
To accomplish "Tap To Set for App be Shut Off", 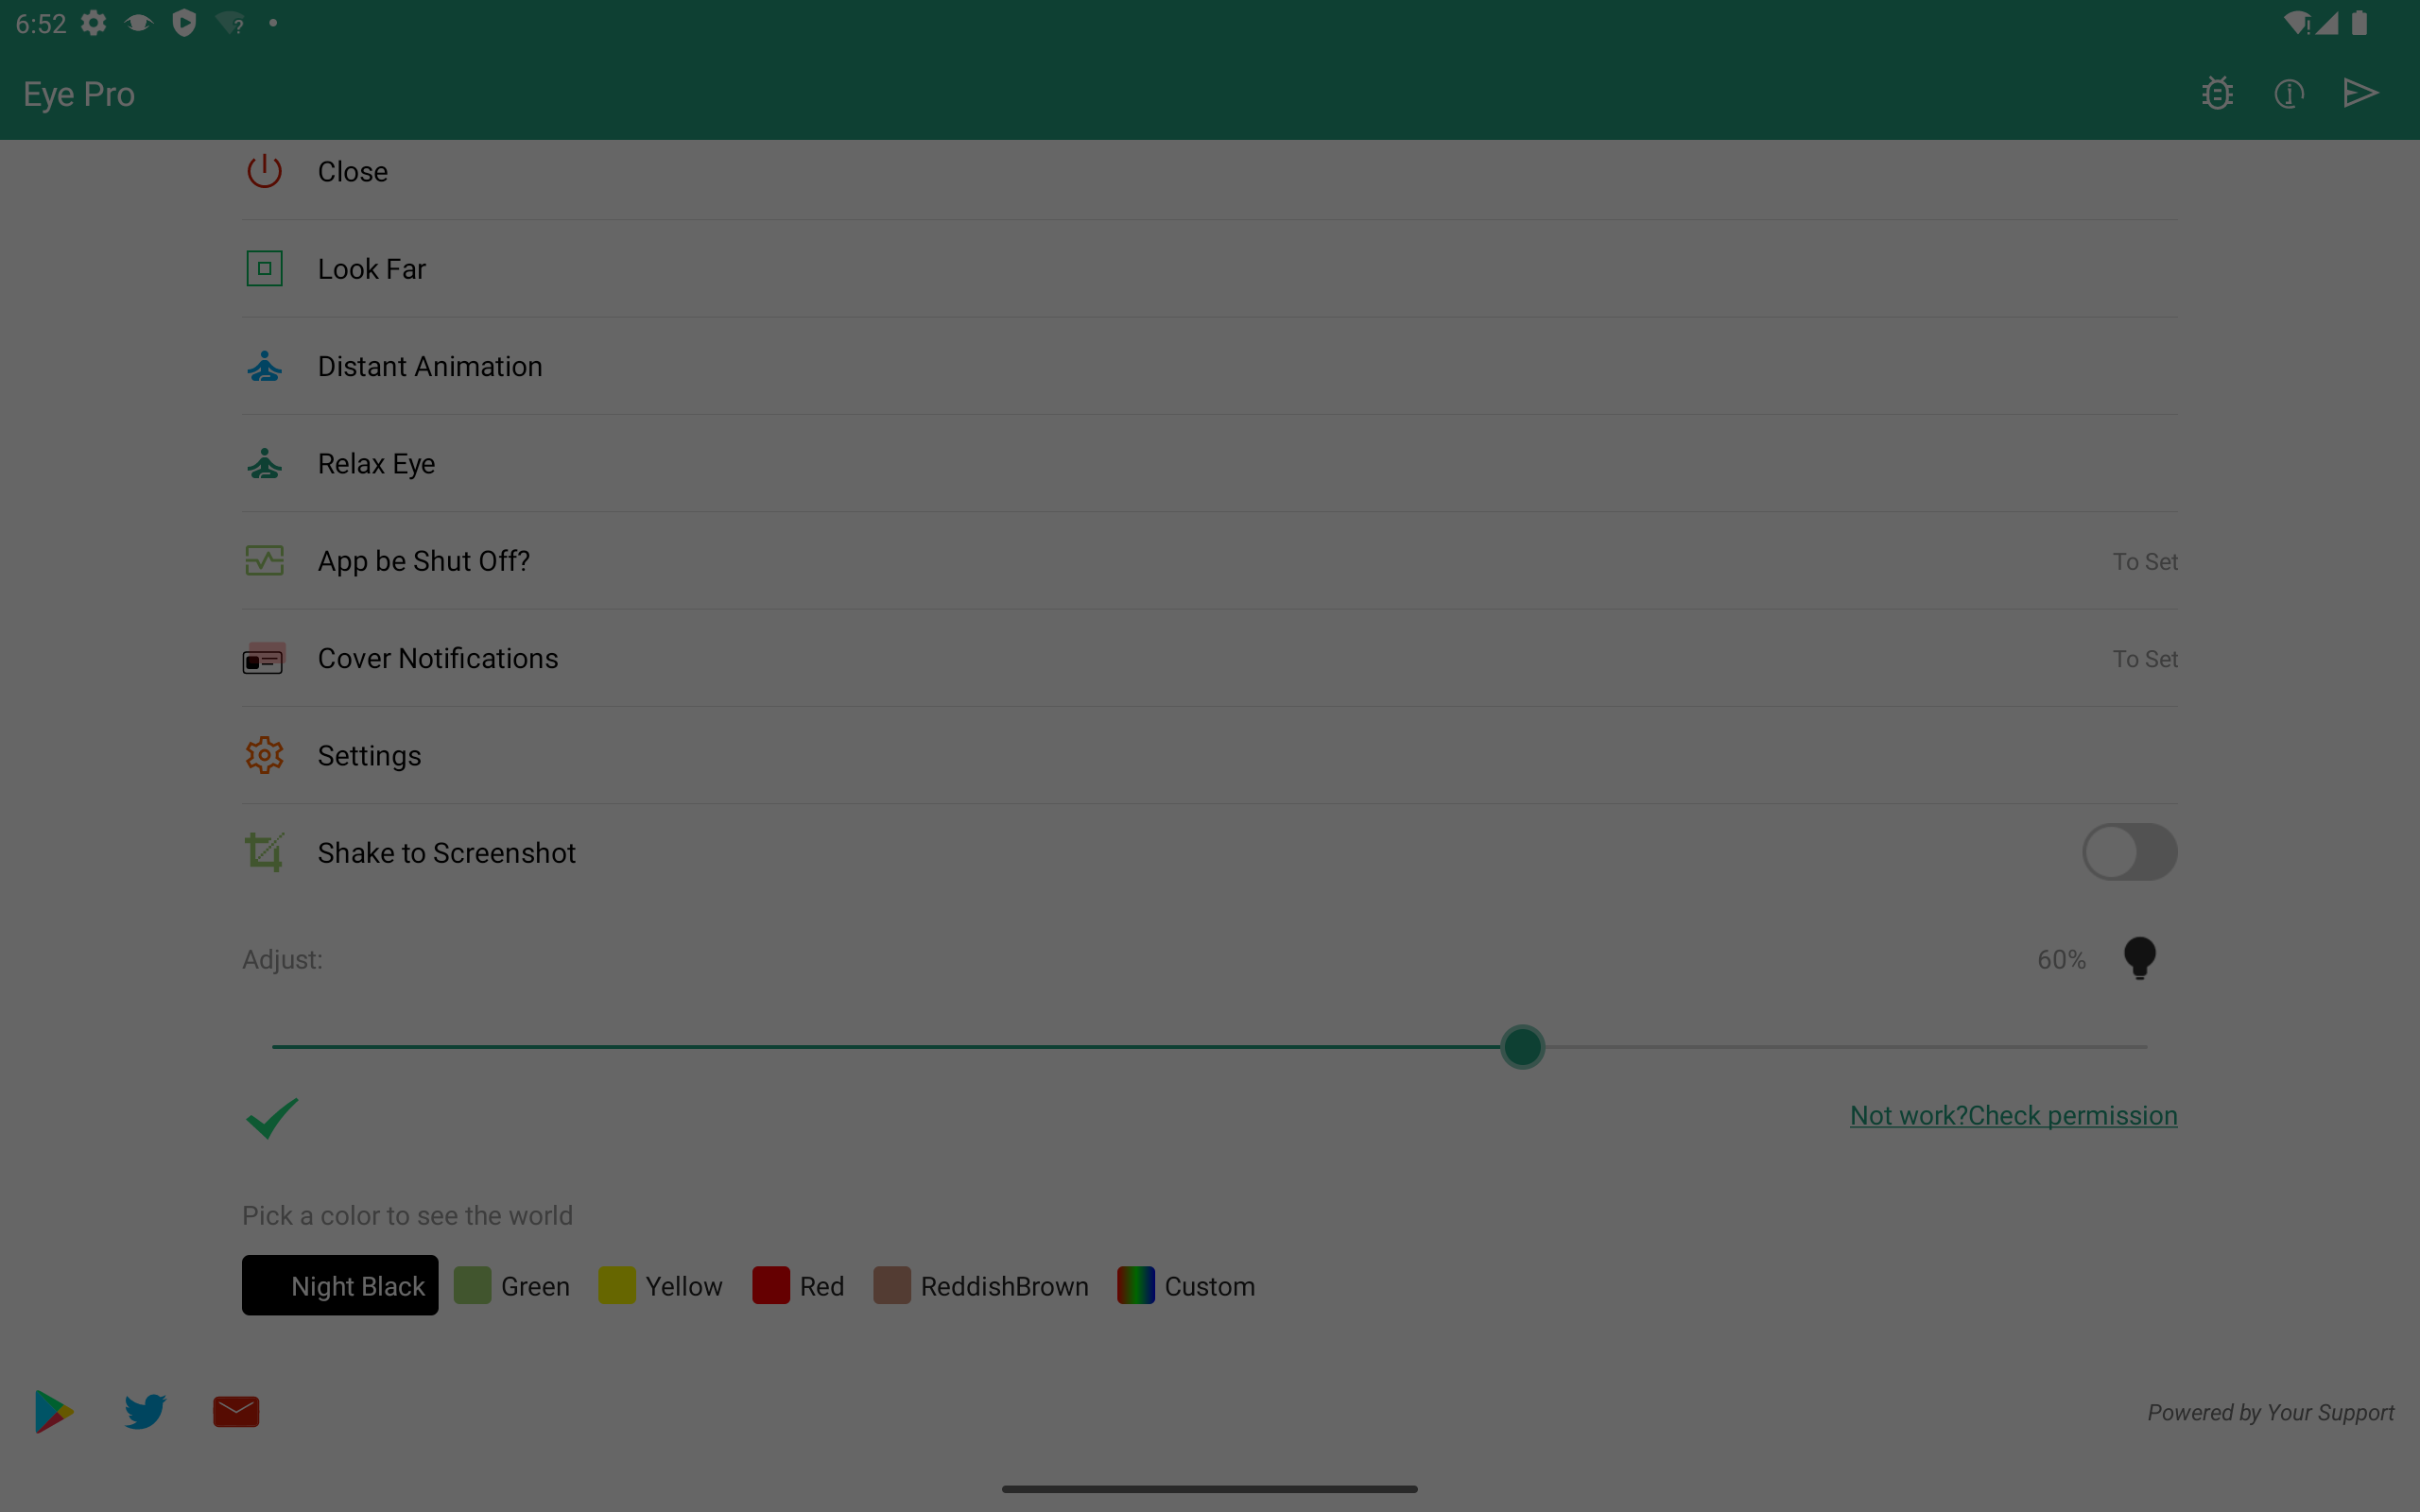I will coord(2145,562).
